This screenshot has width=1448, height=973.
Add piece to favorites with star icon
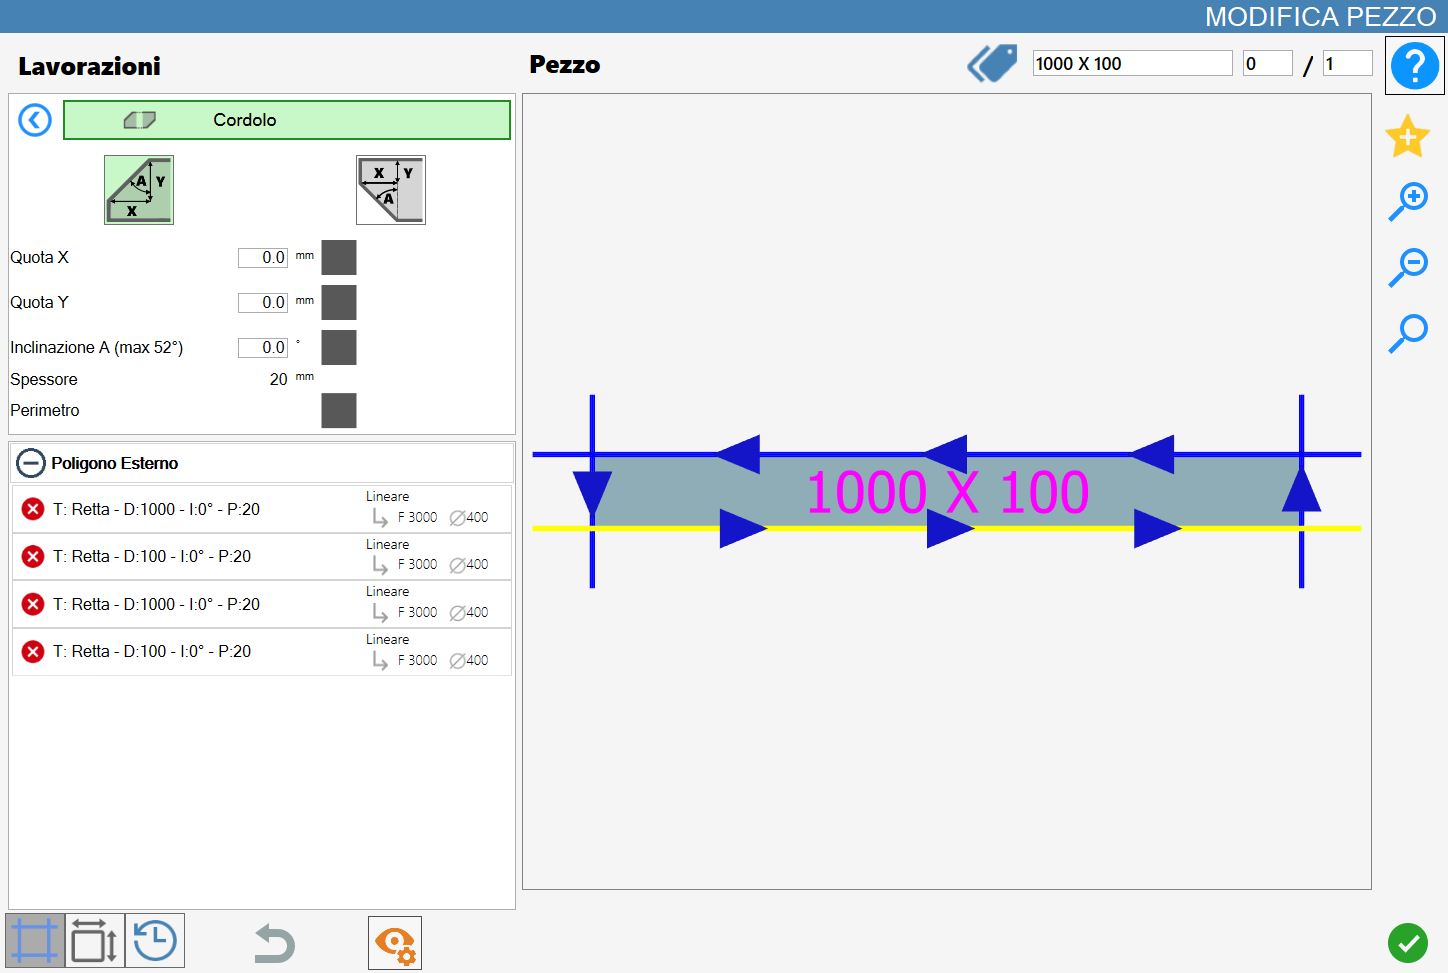1407,136
